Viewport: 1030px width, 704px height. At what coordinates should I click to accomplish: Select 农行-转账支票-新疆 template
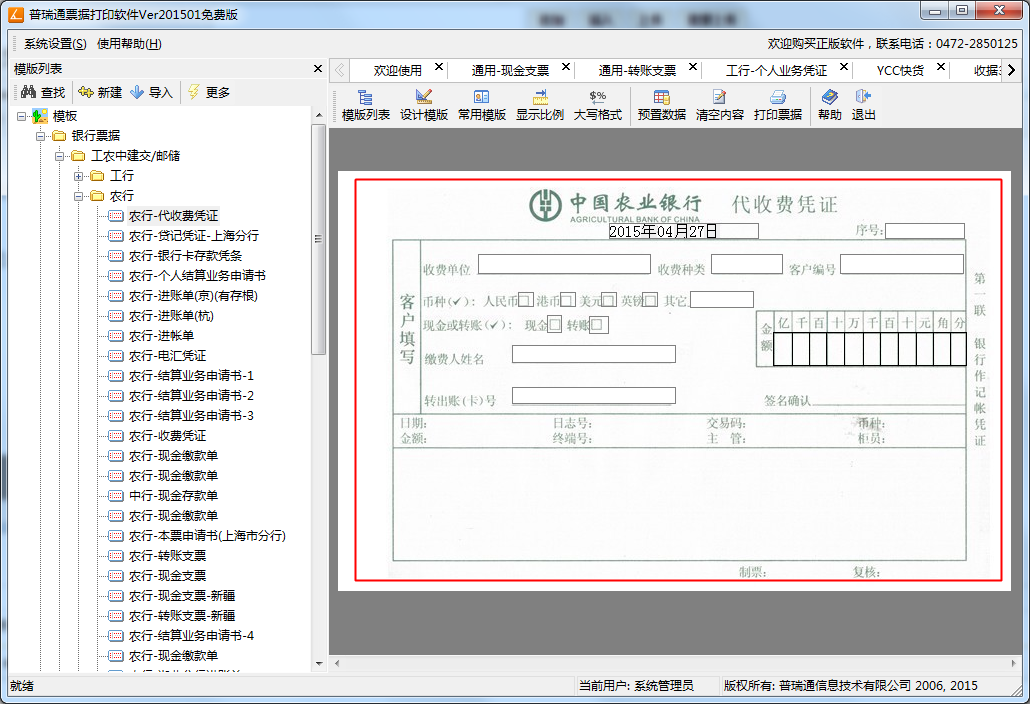pyautogui.click(x=182, y=616)
